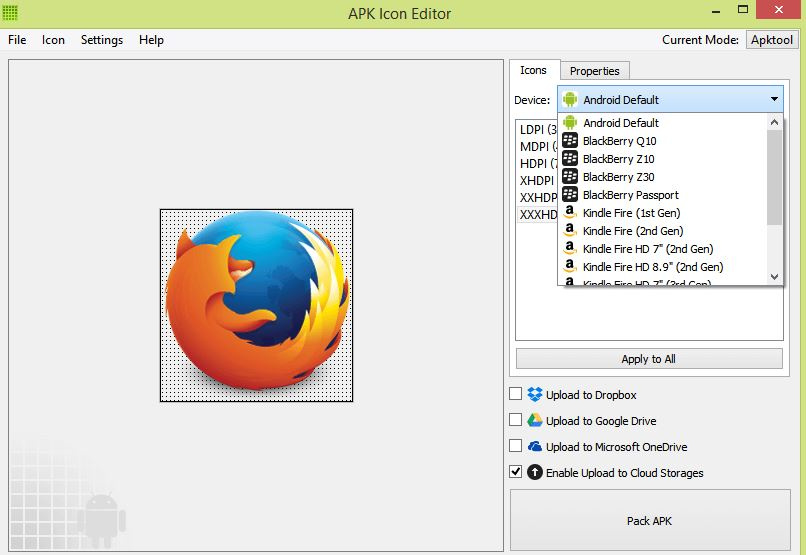
Task: Click the Dropbox logo icon
Action: click(x=535, y=395)
